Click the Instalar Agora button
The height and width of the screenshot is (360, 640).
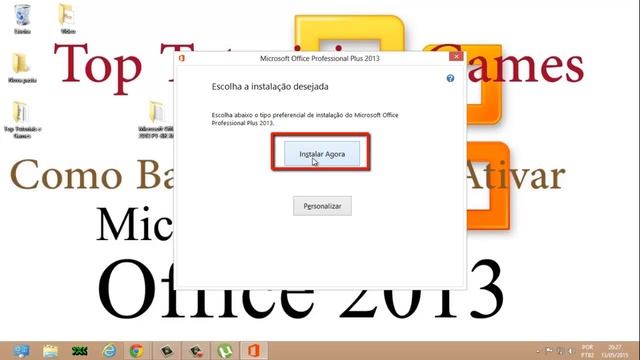322,154
